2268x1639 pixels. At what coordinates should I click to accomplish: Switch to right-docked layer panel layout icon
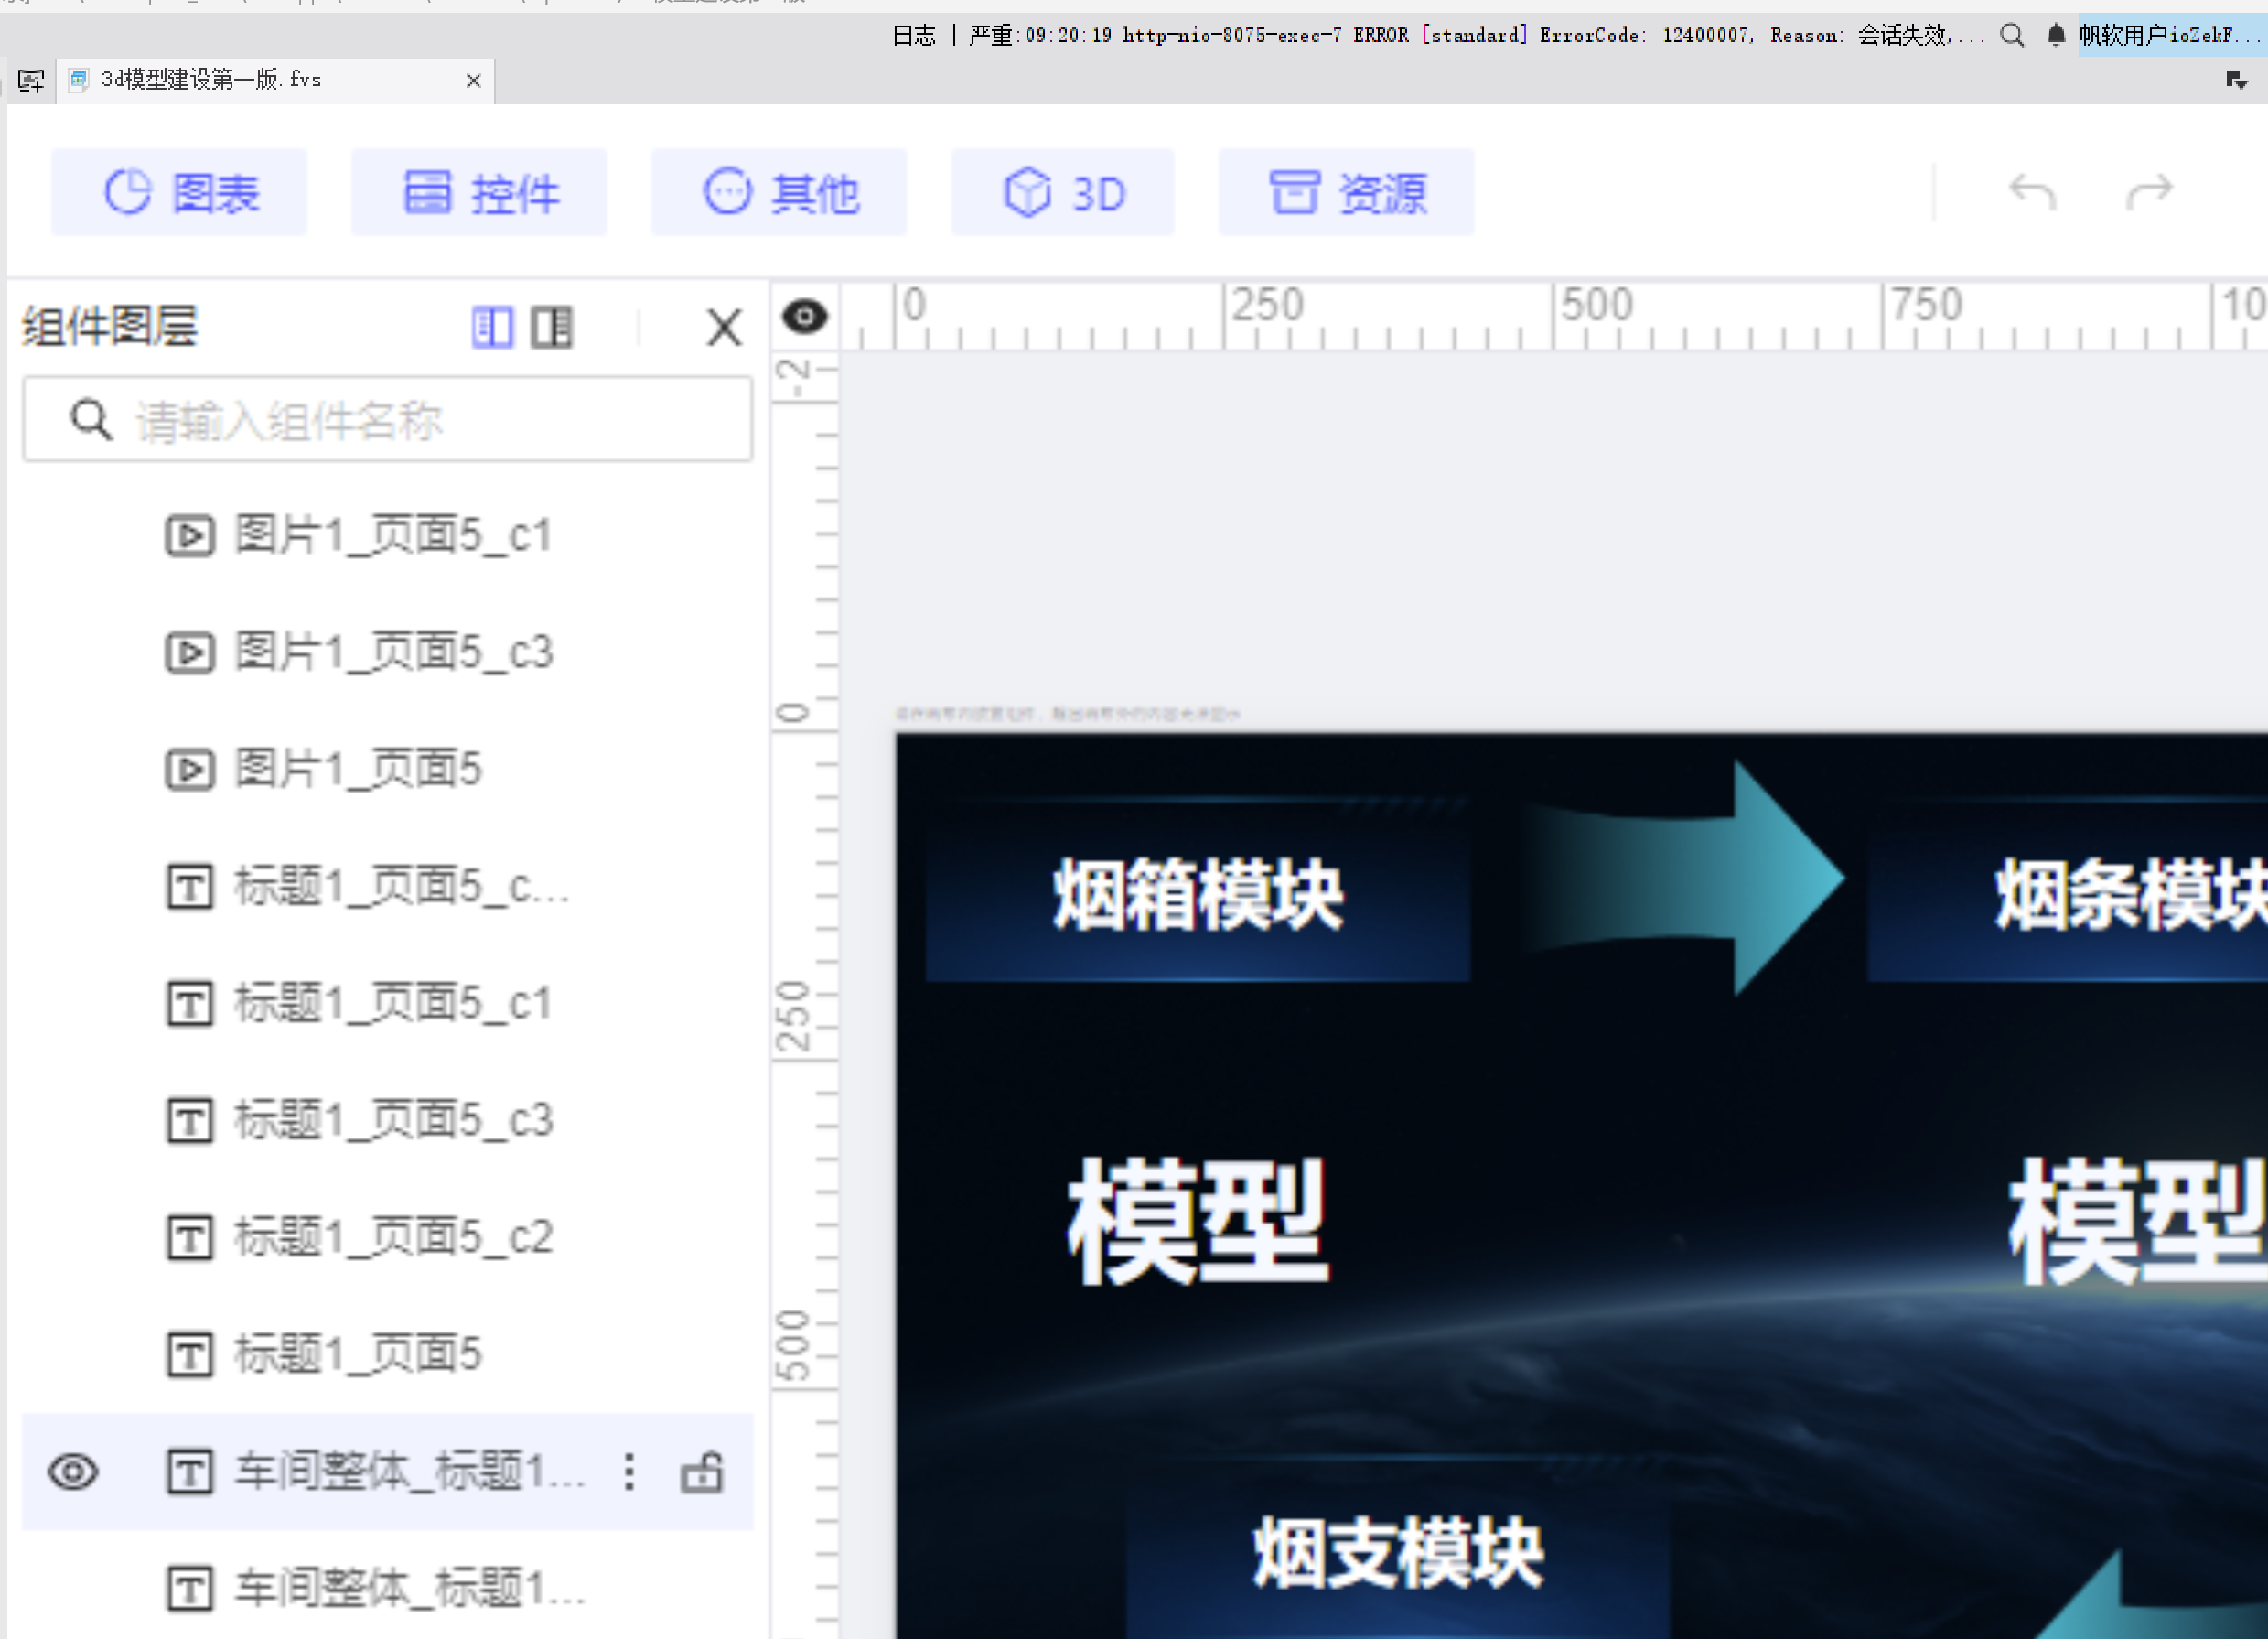point(551,327)
